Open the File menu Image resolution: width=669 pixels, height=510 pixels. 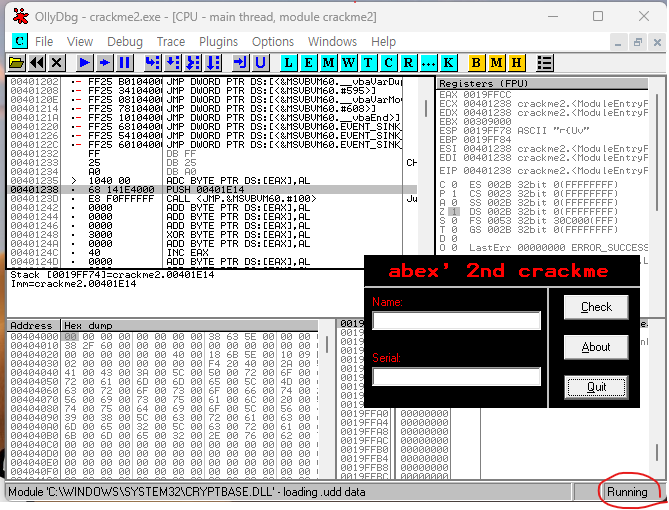[44, 42]
